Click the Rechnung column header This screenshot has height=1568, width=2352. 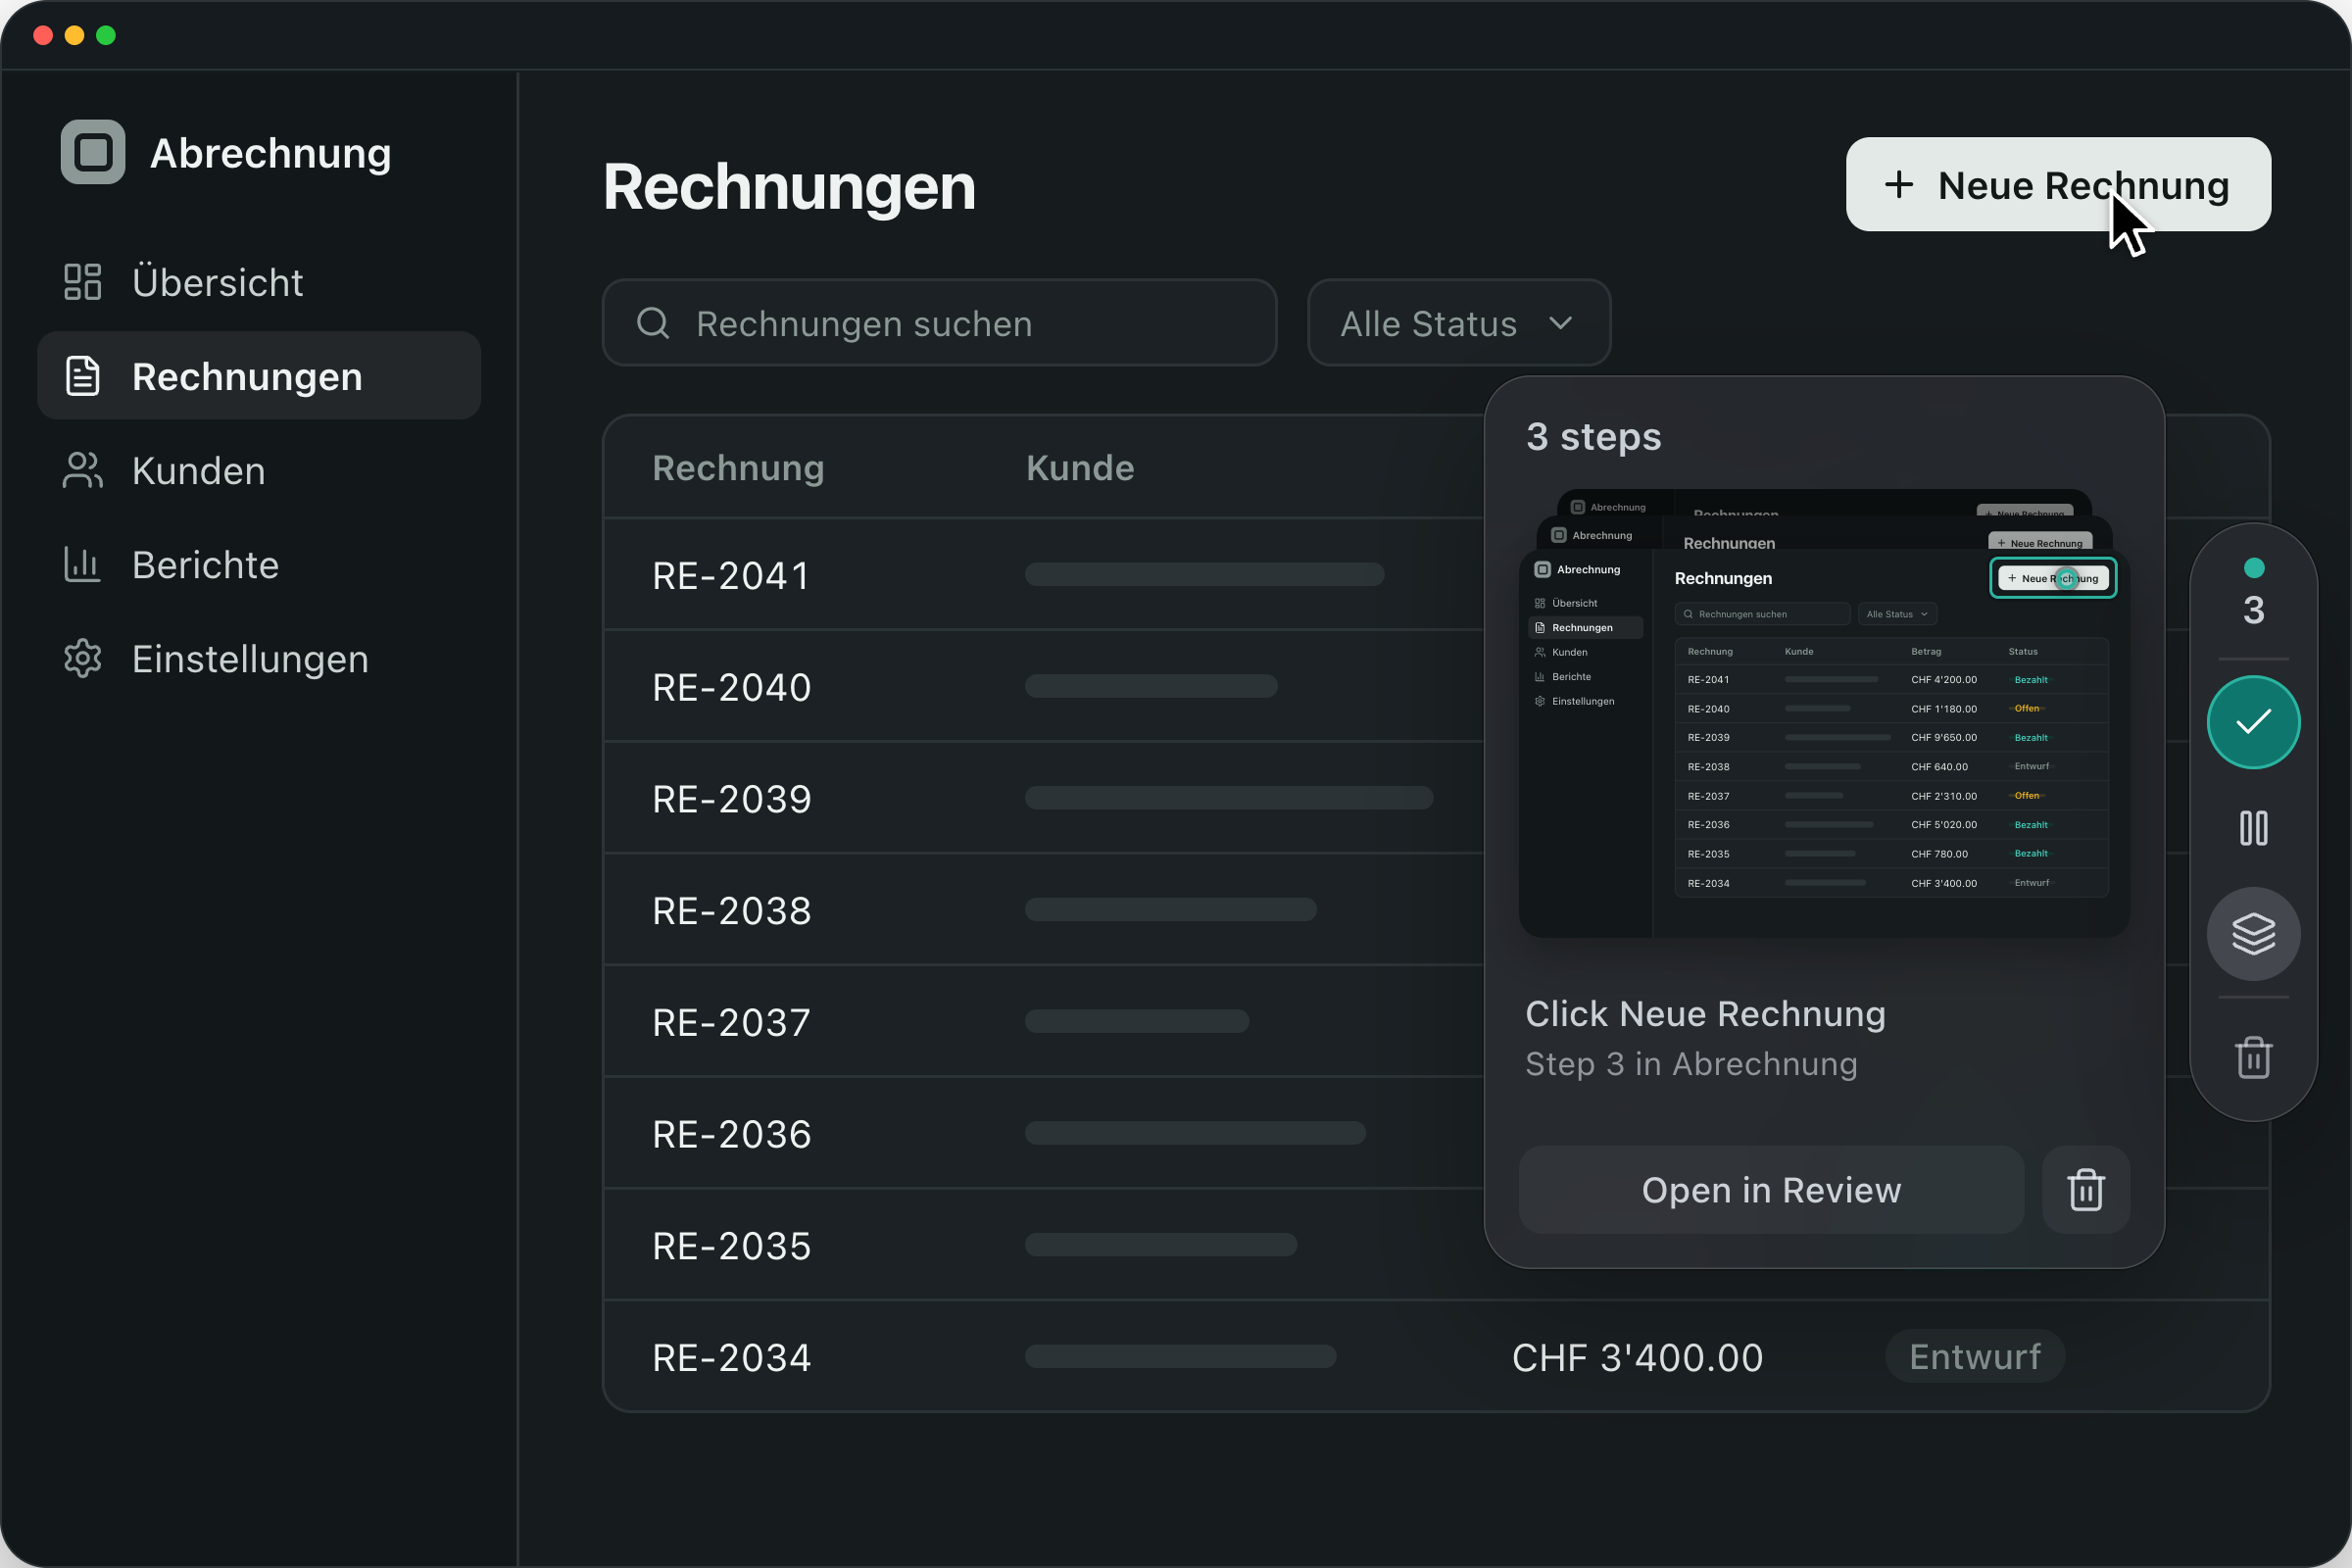click(x=738, y=467)
